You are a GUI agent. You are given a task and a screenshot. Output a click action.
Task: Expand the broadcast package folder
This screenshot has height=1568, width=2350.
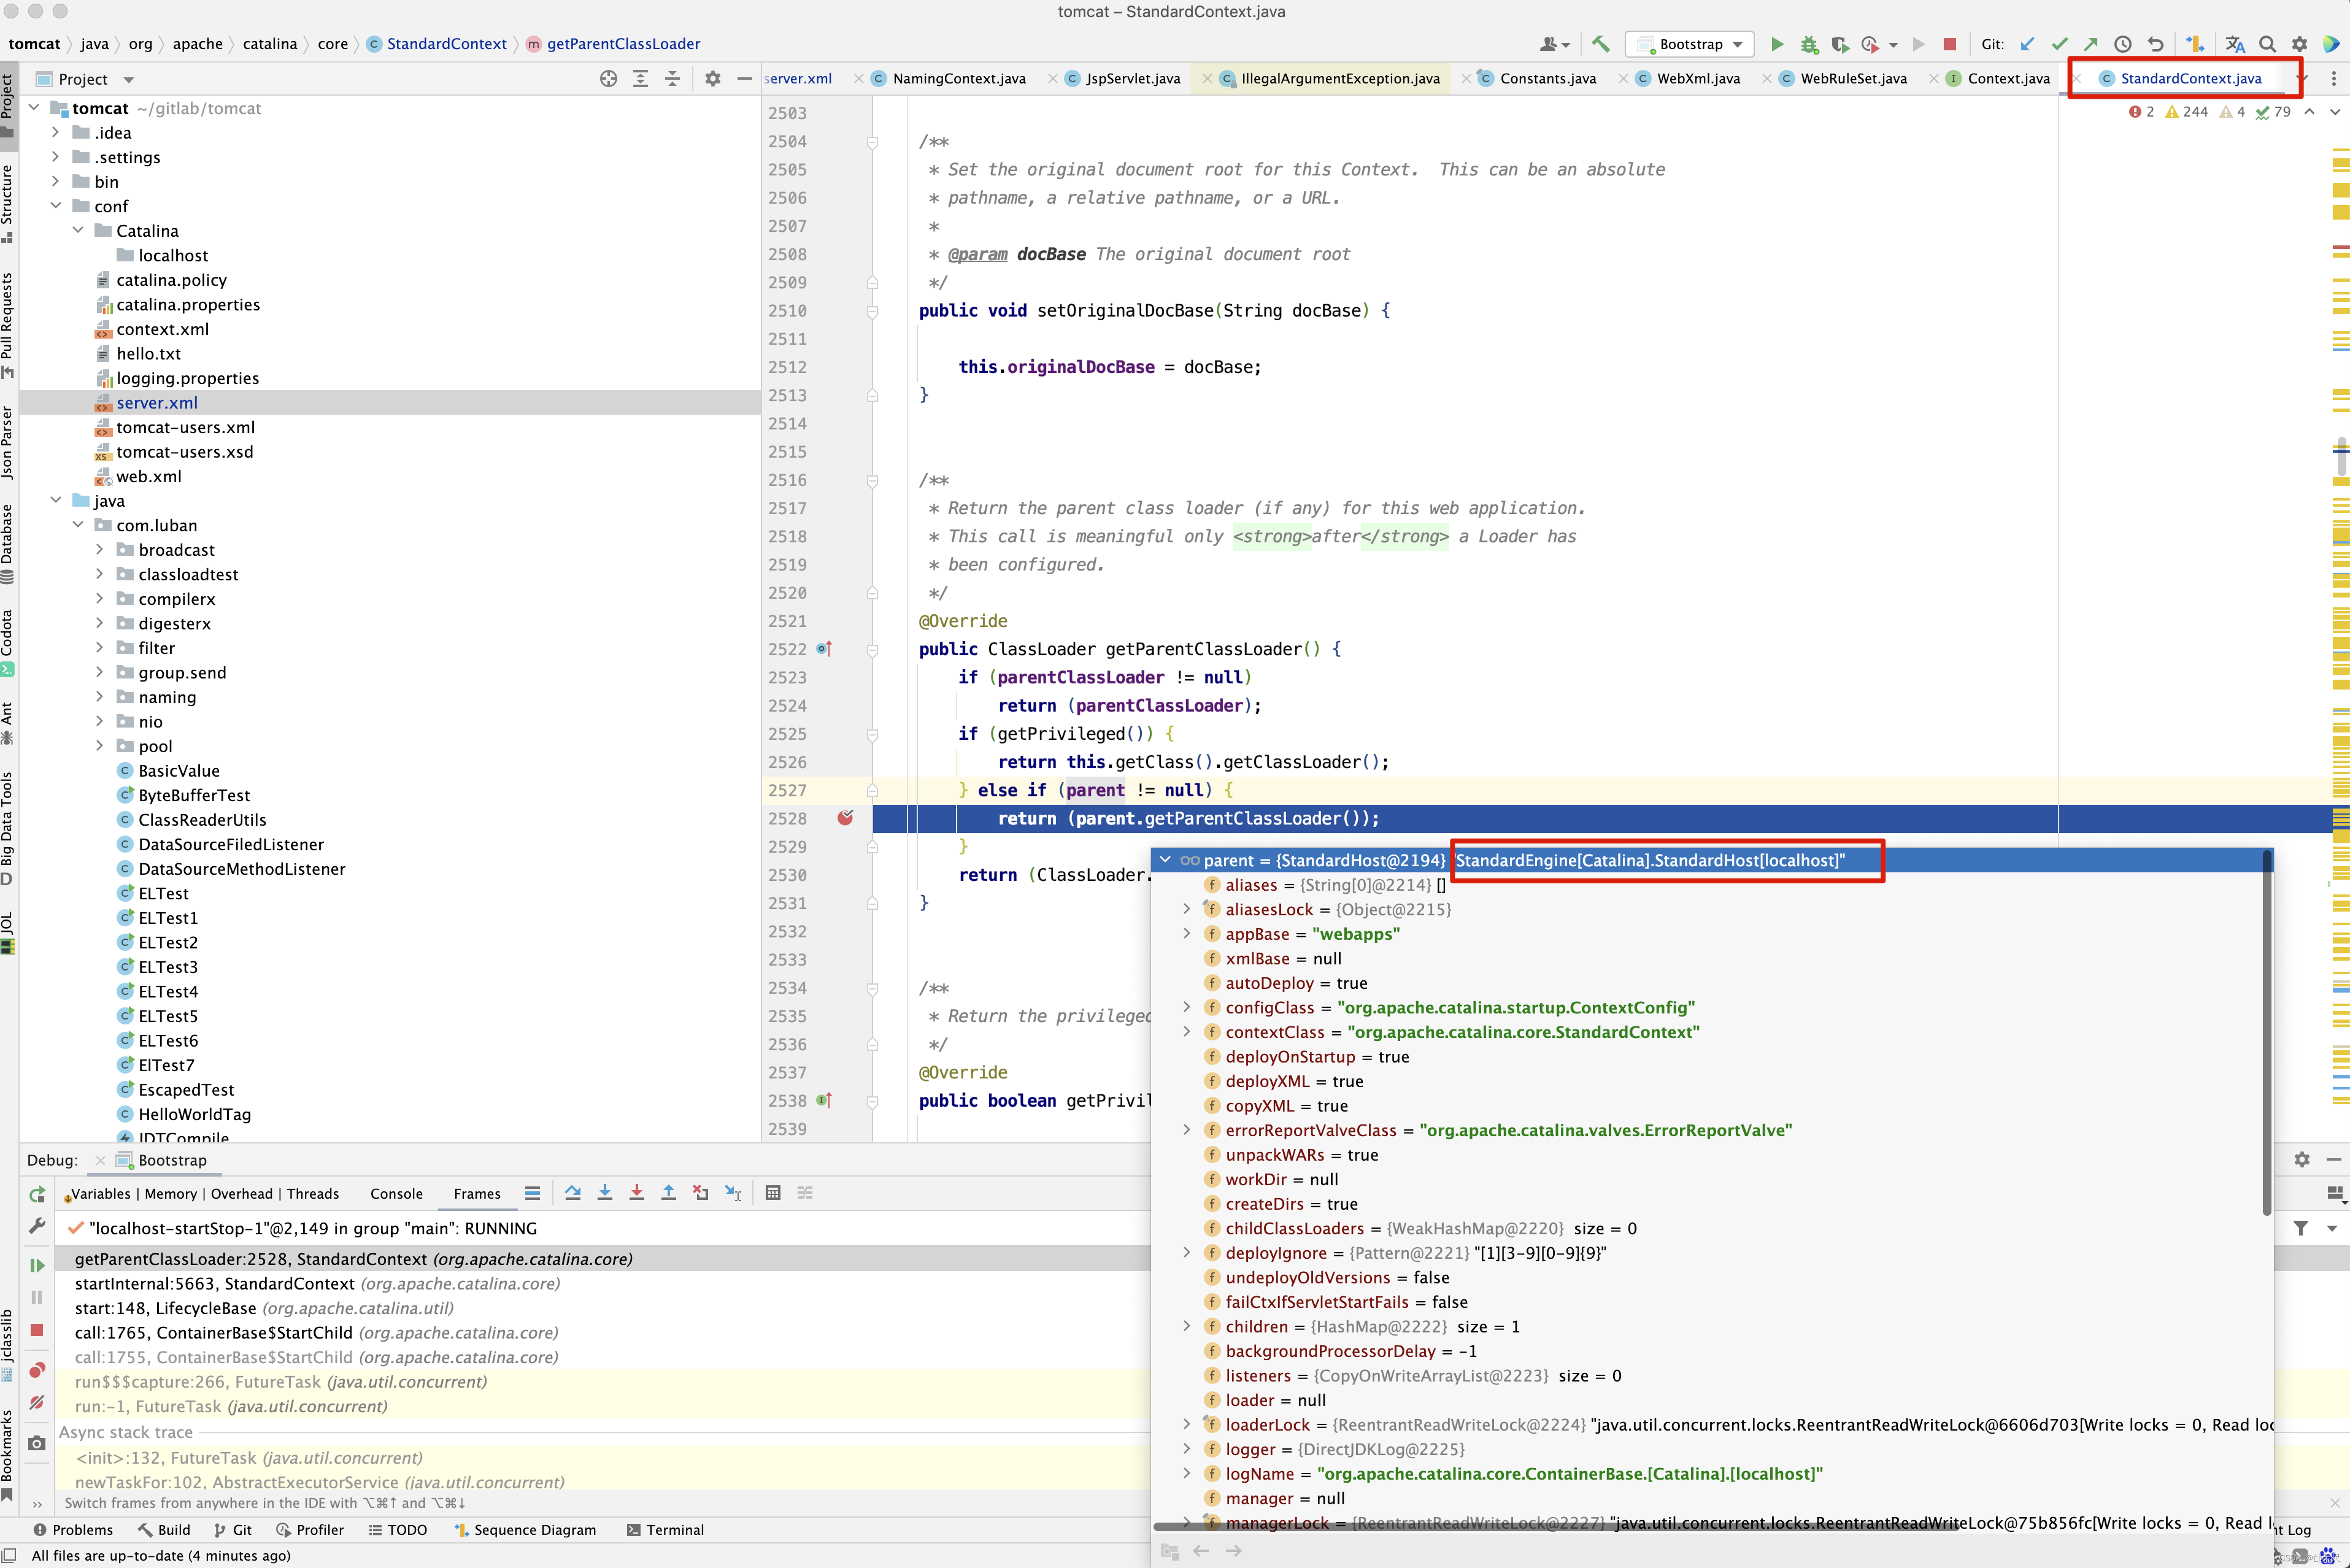tap(100, 550)
